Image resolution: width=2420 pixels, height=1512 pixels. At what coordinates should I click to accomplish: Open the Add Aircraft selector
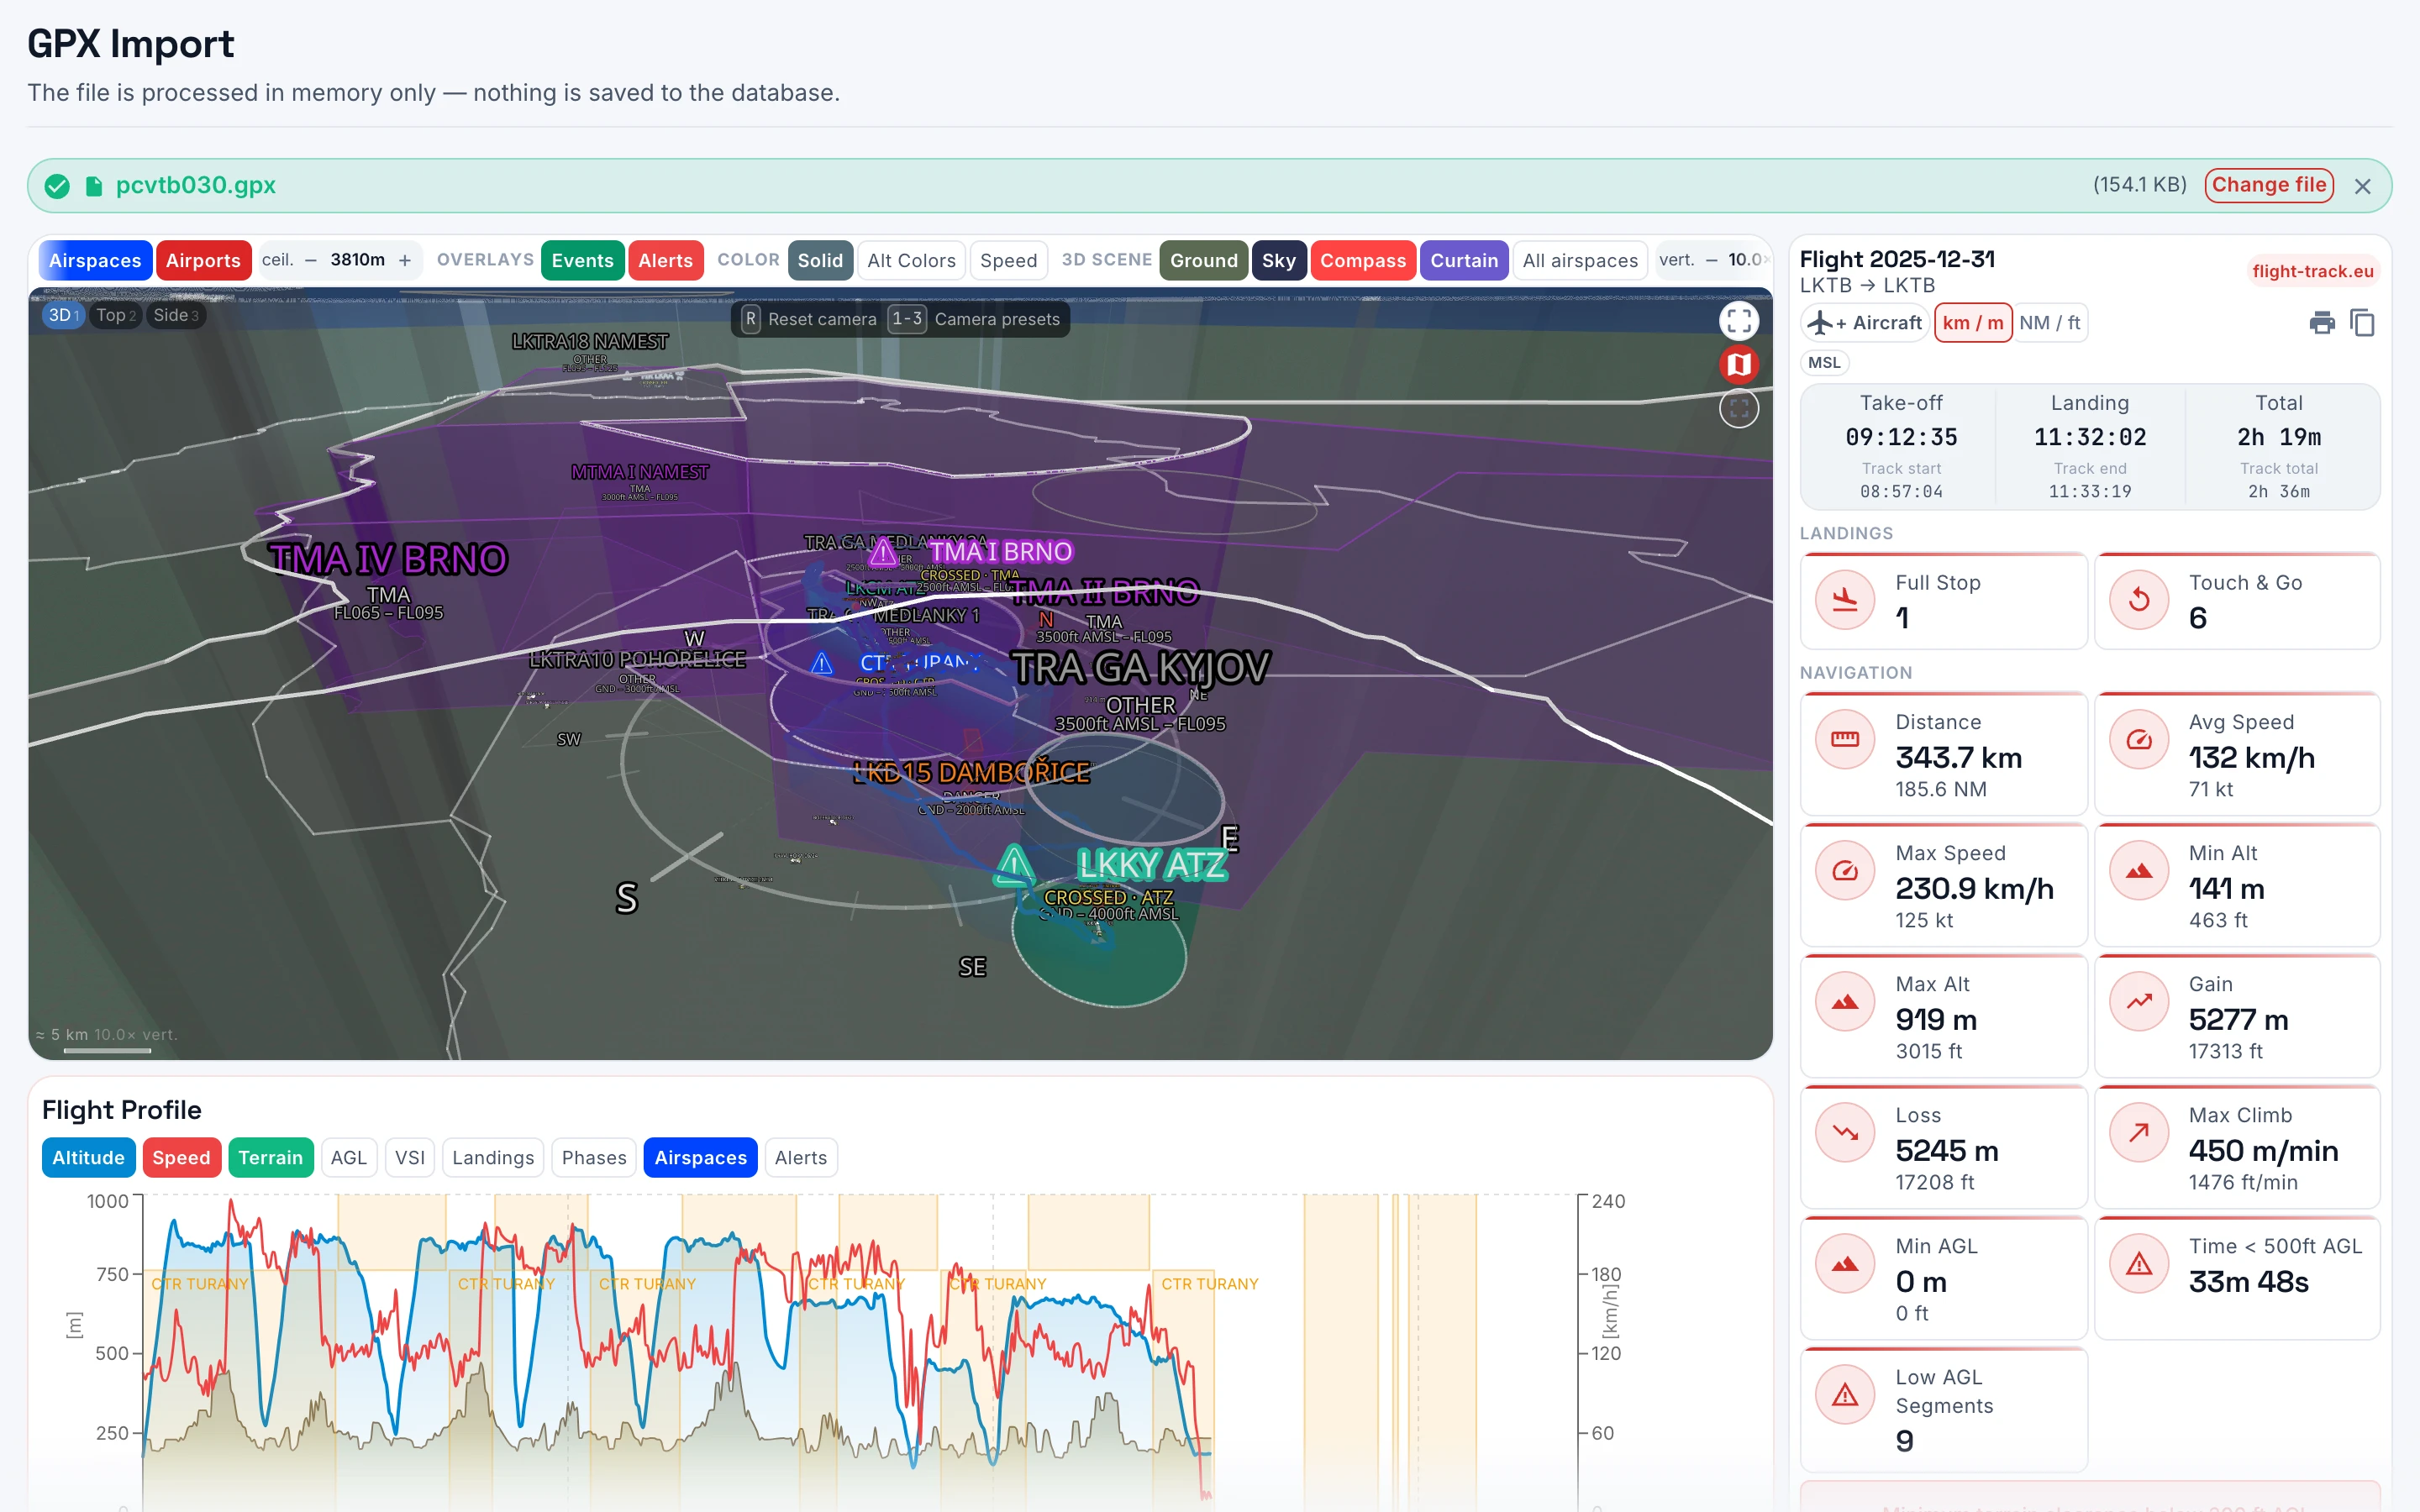point(1865,323)
